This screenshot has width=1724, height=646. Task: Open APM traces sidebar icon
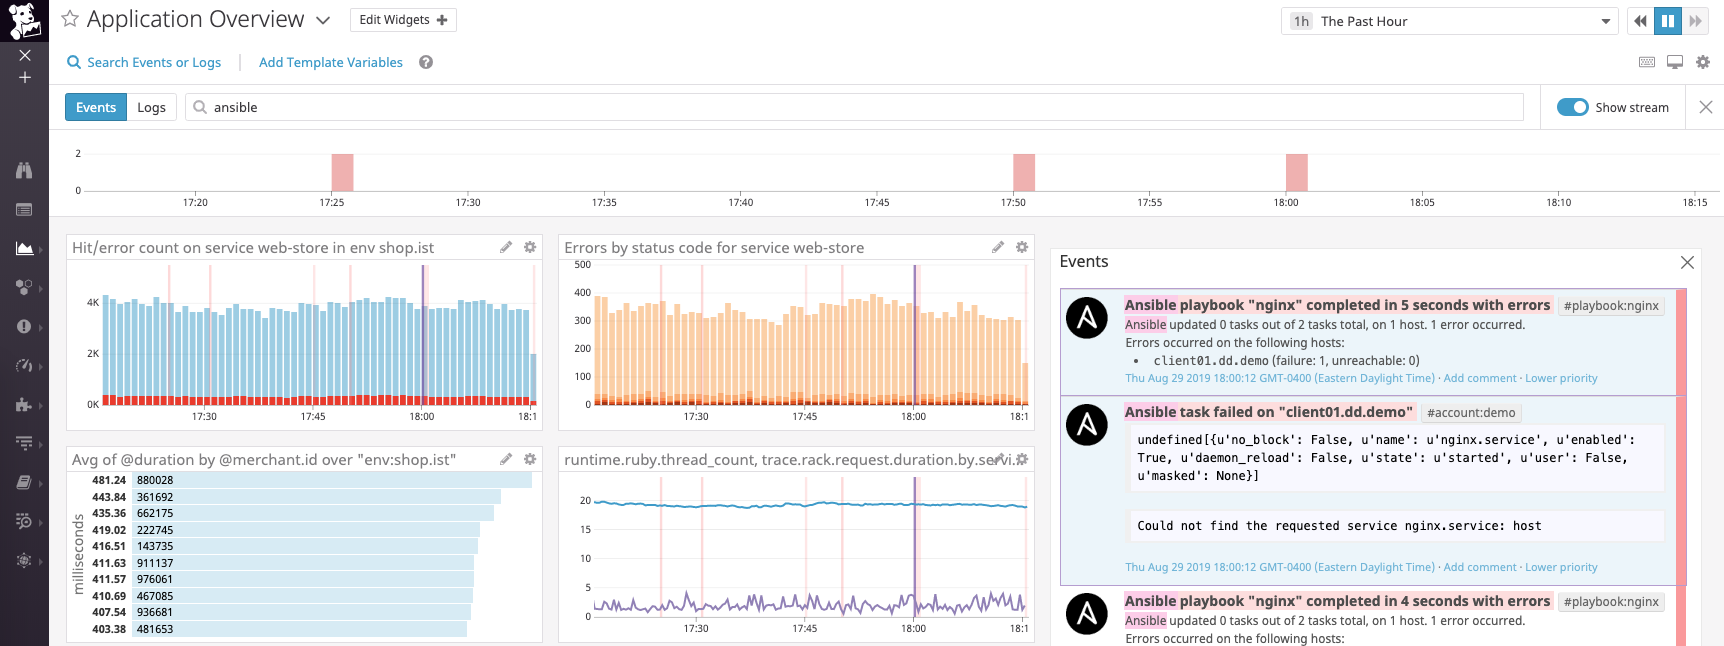click(x=24, y=443)
